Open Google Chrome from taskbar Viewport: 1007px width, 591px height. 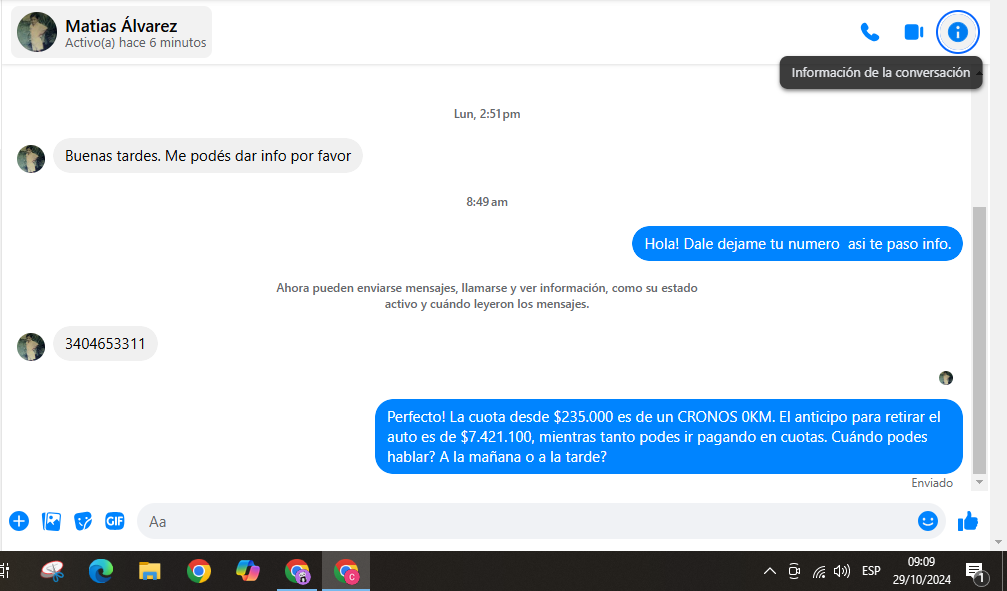pos(198,570)
